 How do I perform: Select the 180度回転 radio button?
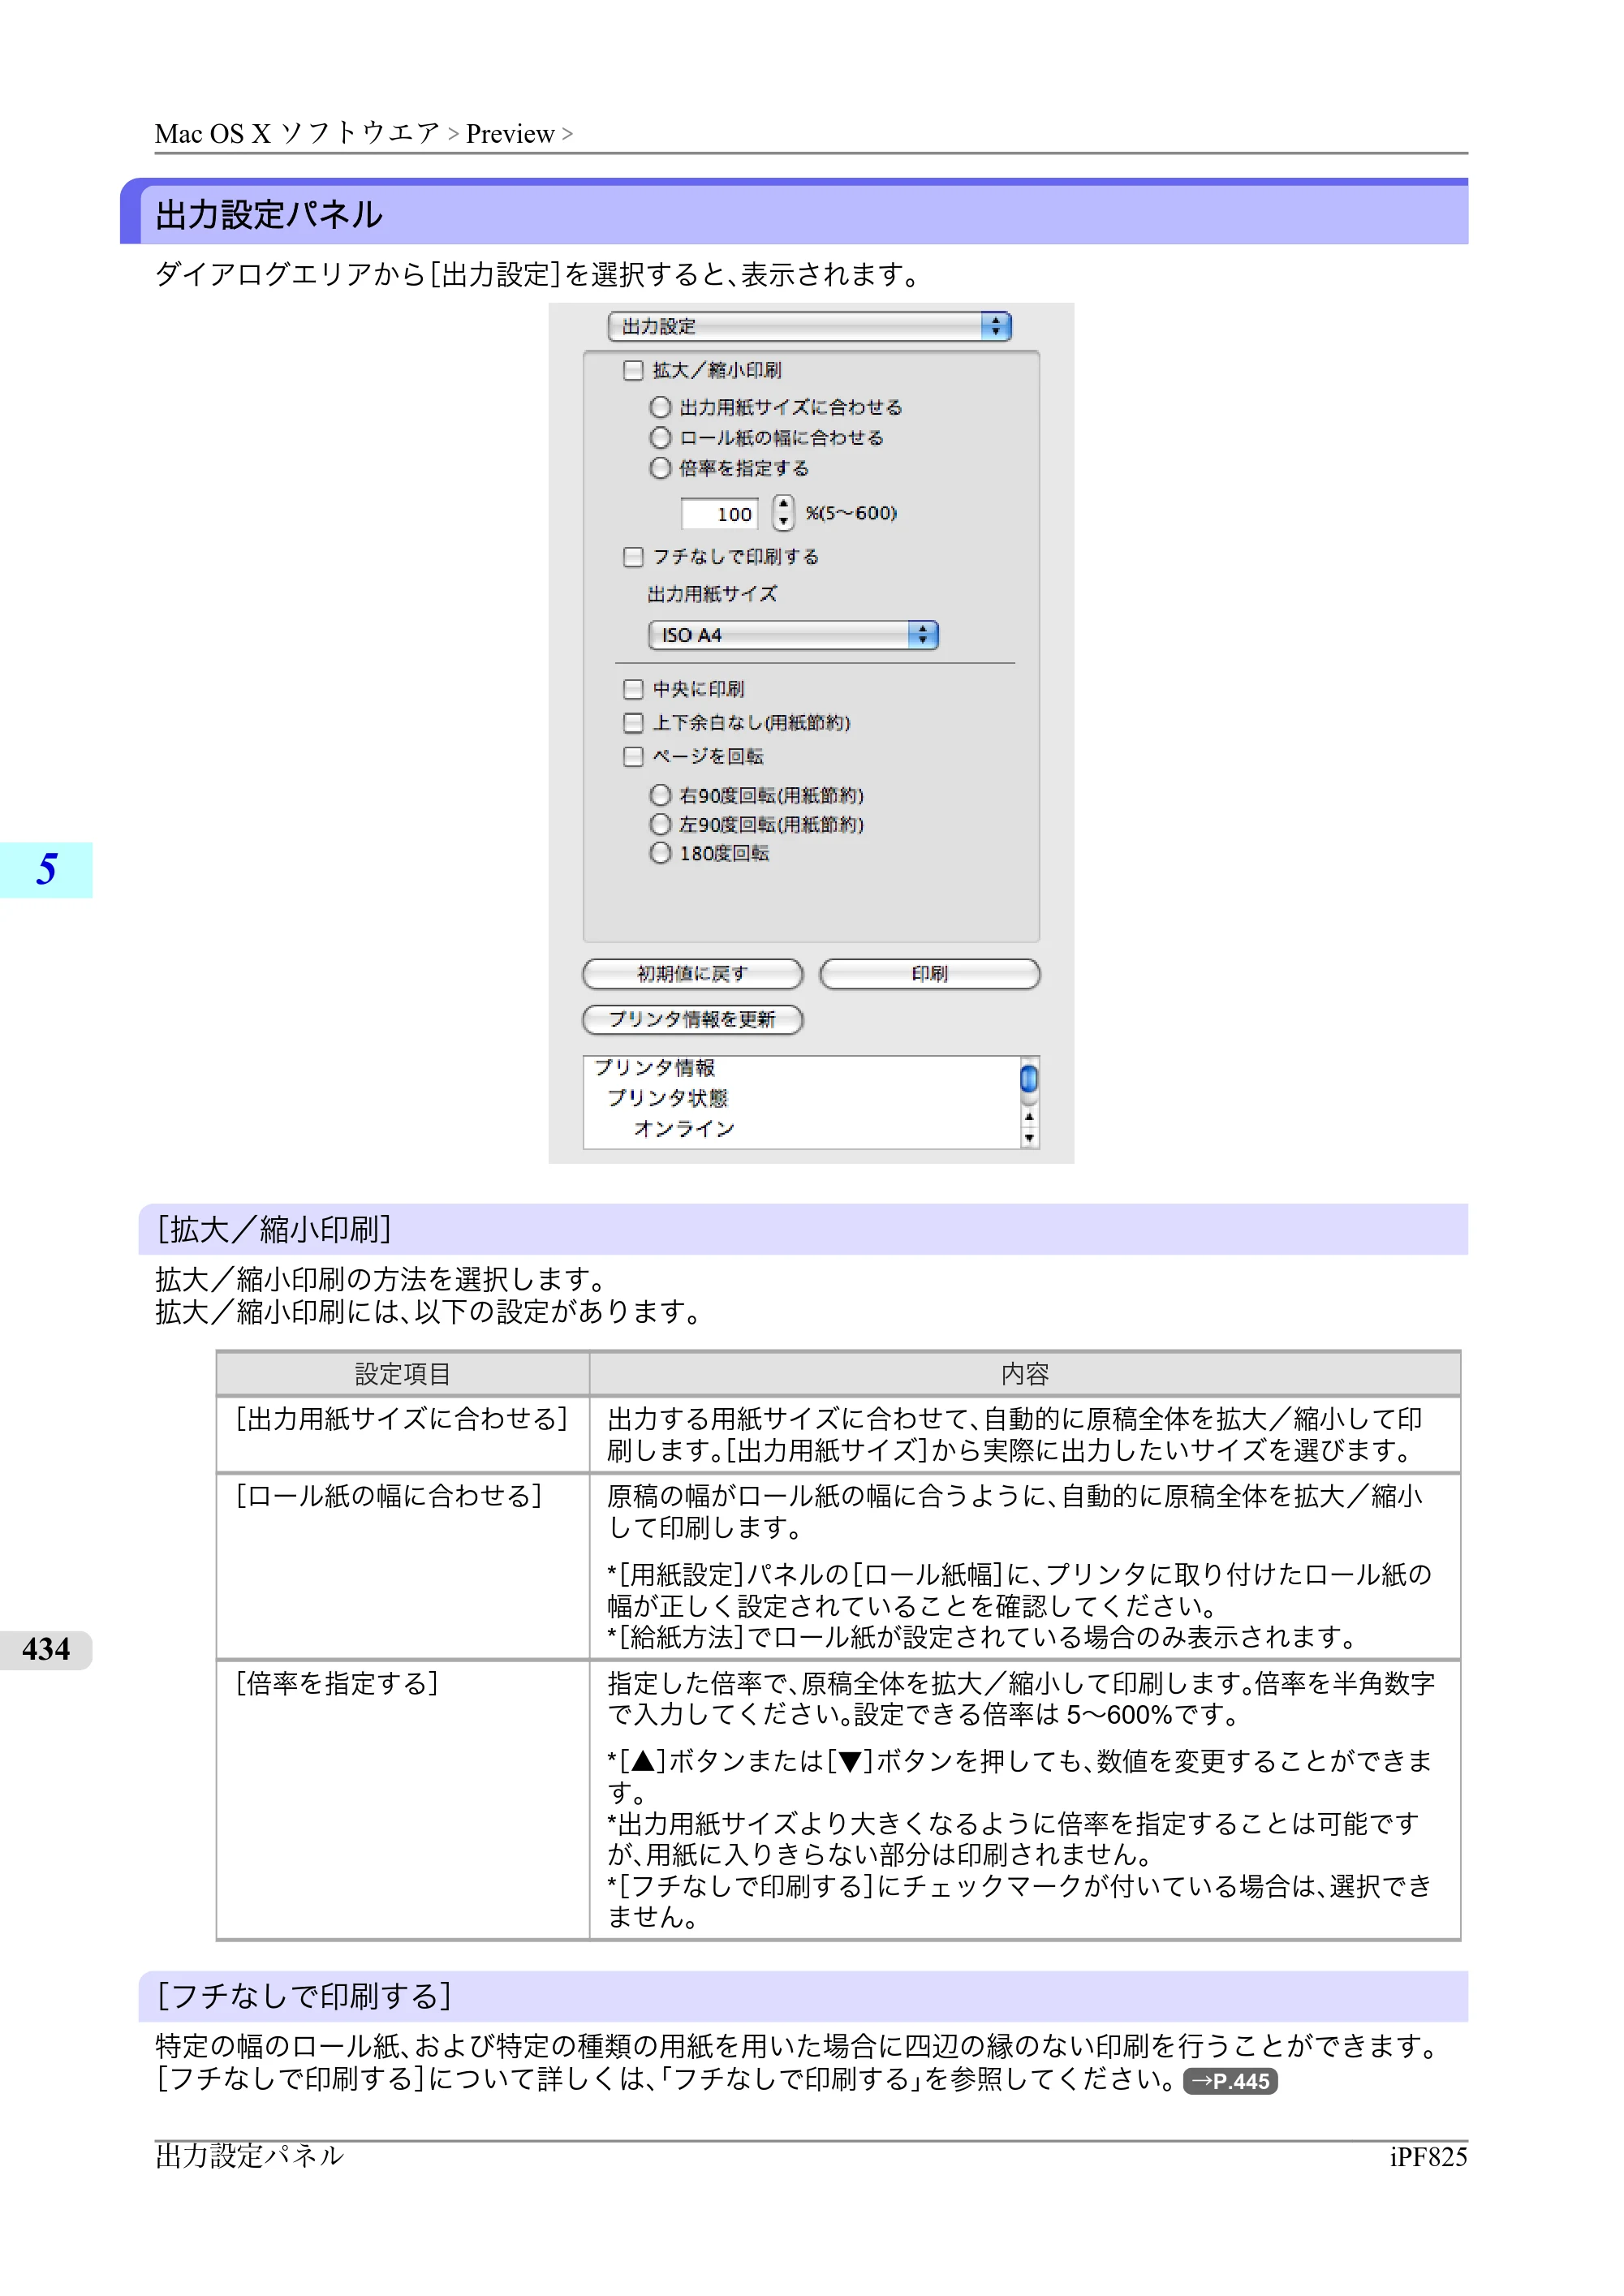[660, 853]
